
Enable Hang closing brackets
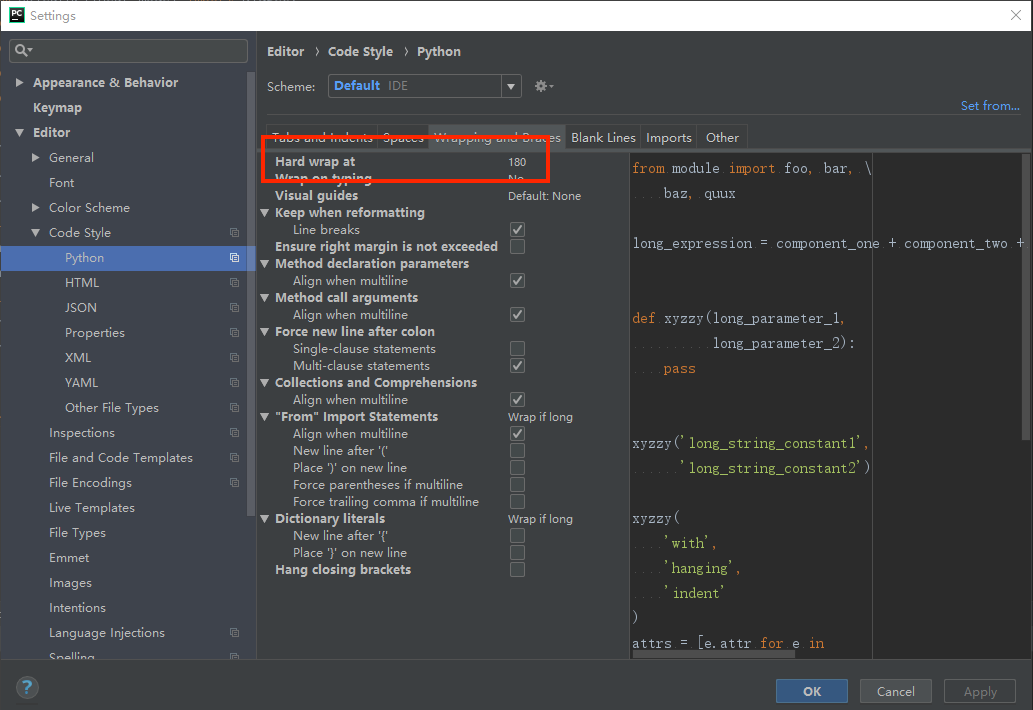[517, 569]
